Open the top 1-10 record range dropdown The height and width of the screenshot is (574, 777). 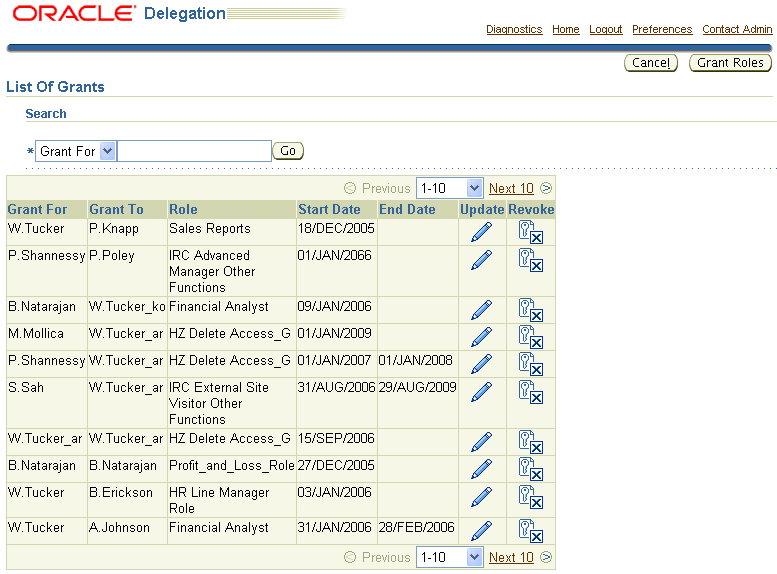coord(449,188)
